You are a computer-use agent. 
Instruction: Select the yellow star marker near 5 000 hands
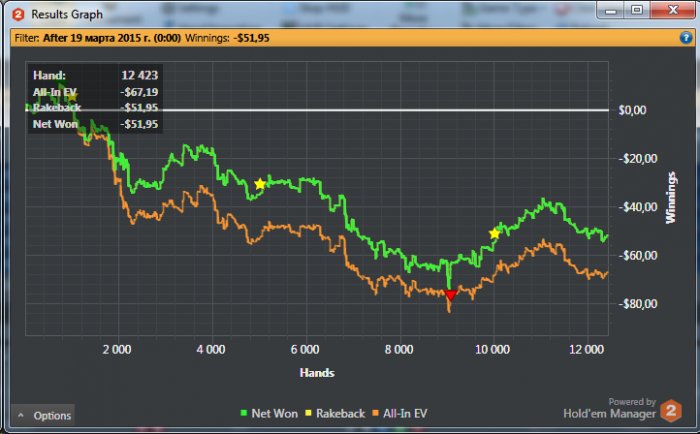[x=260, y=184]
